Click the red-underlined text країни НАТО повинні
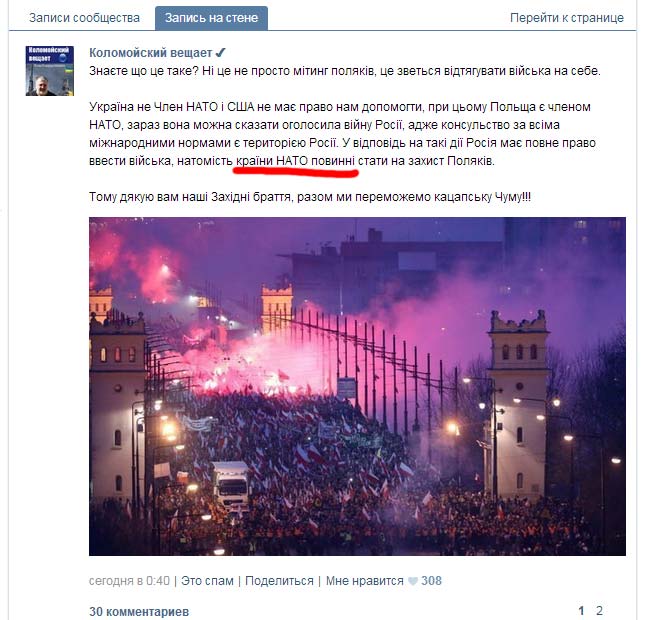Viewport: 652px width, 620px height. pos(295,161)
